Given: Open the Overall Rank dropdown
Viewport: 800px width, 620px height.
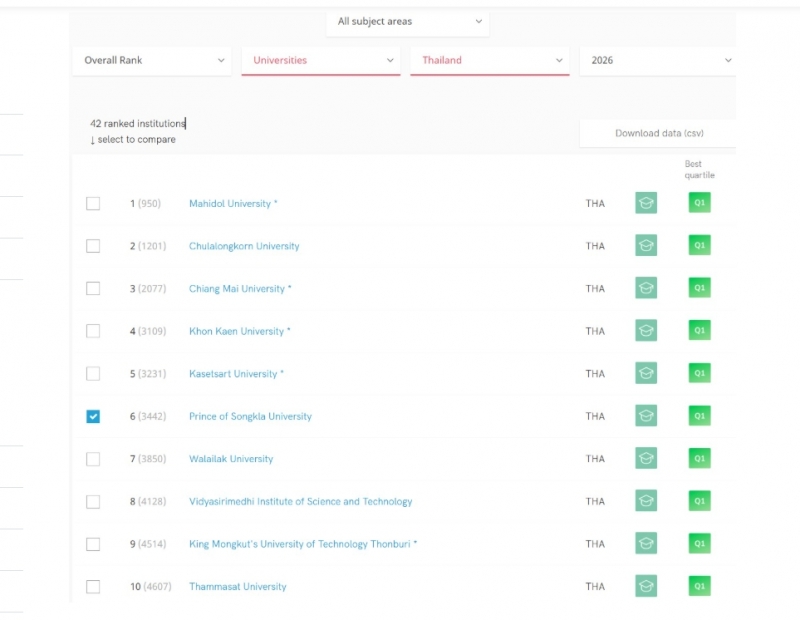Looking at the screenshot, I should 152,60.
